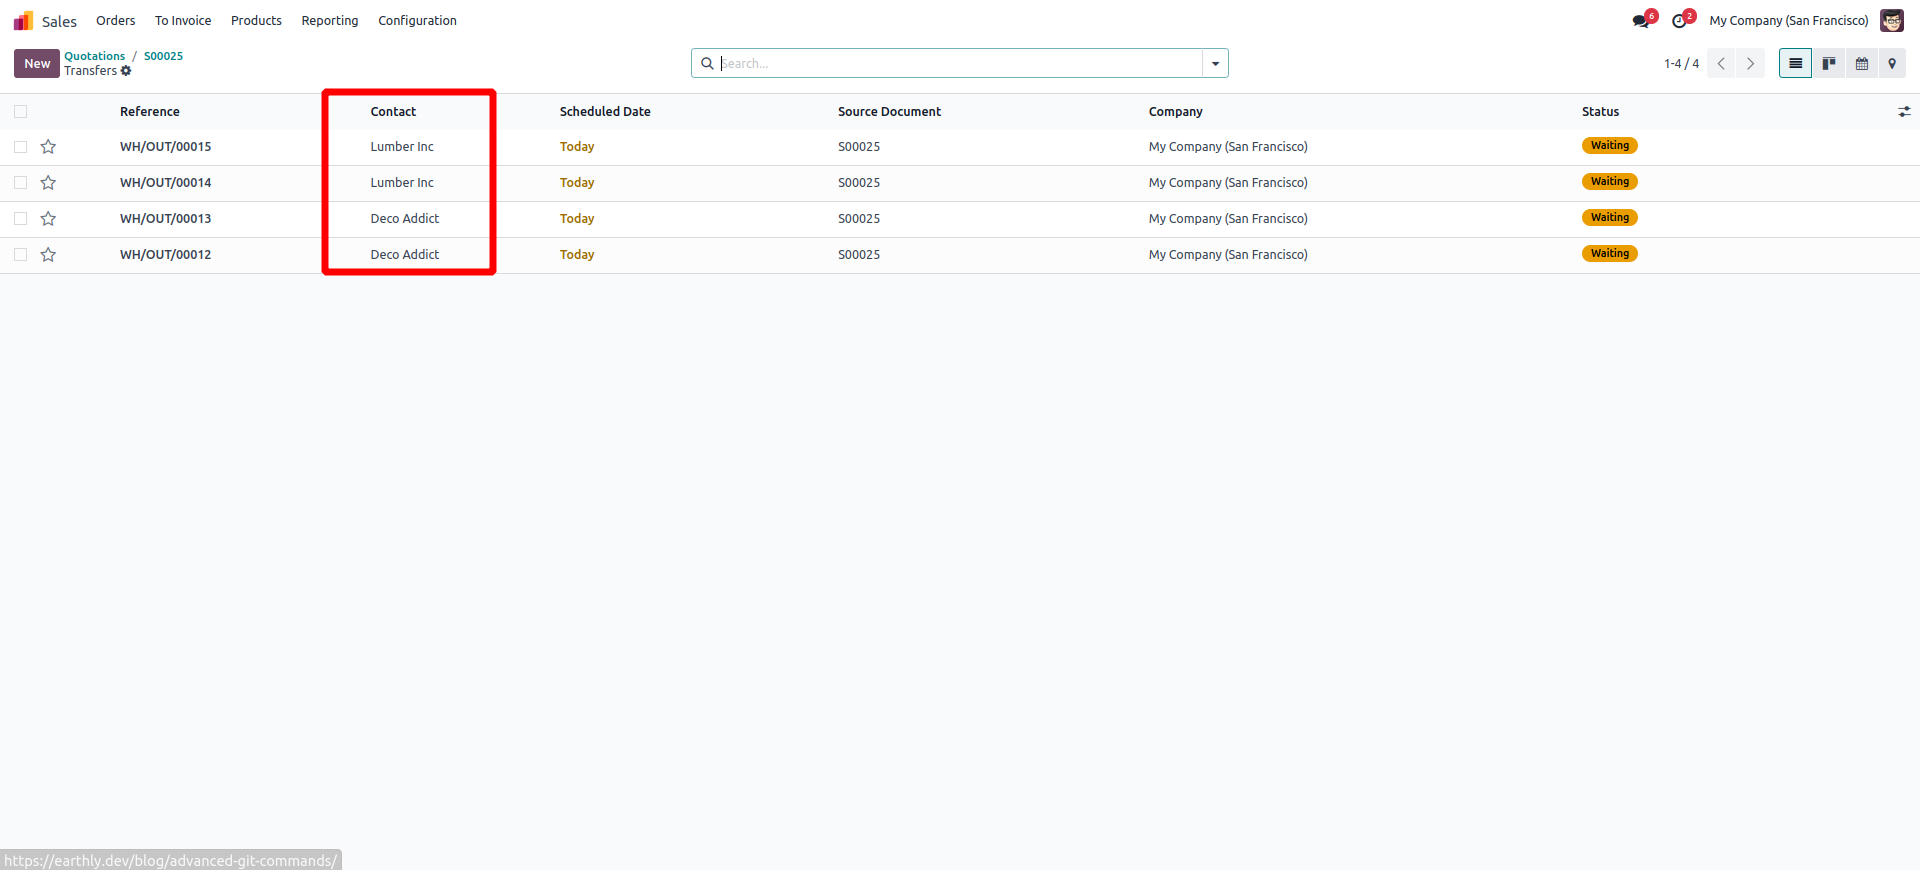This screenshot has height=870, width=1920.
Task: Open the Products menu
Action: point(256,21)
